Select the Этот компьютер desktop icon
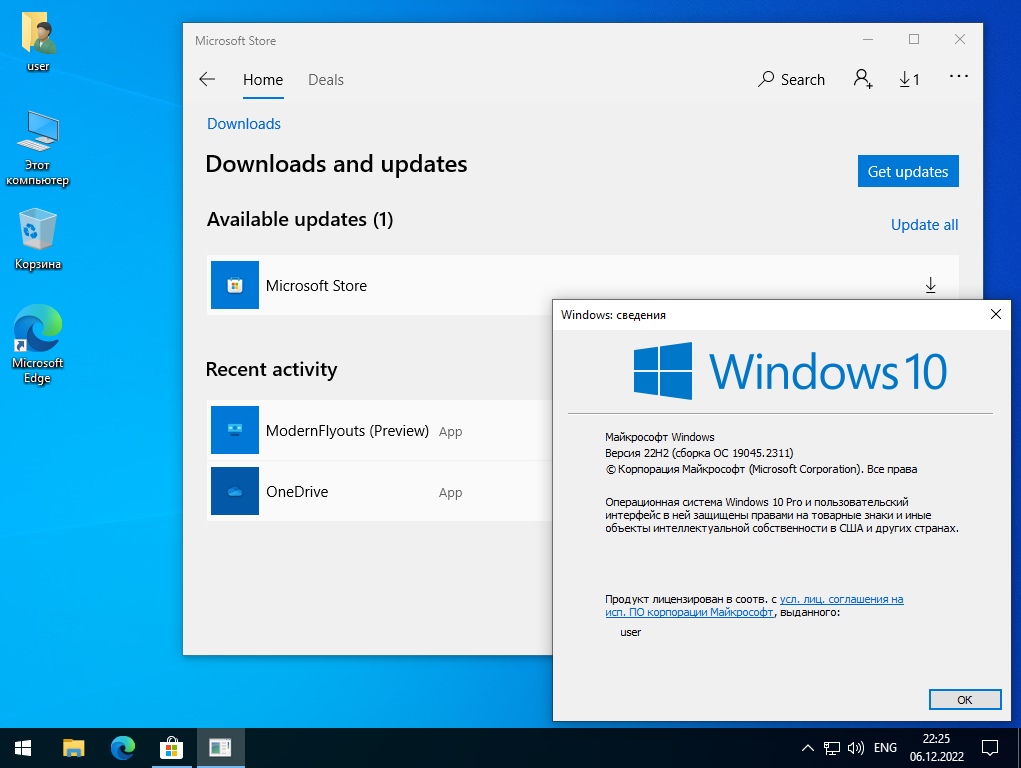1021x768 pixels. (x=38, y=149)
